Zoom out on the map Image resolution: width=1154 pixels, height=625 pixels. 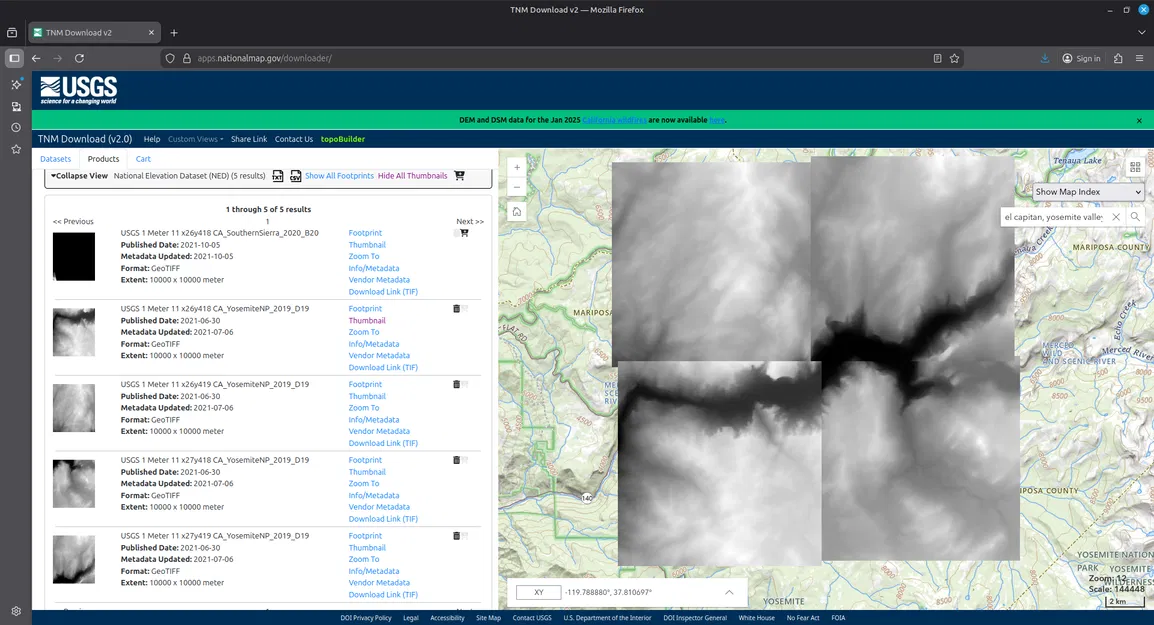(x=517, y=187)
